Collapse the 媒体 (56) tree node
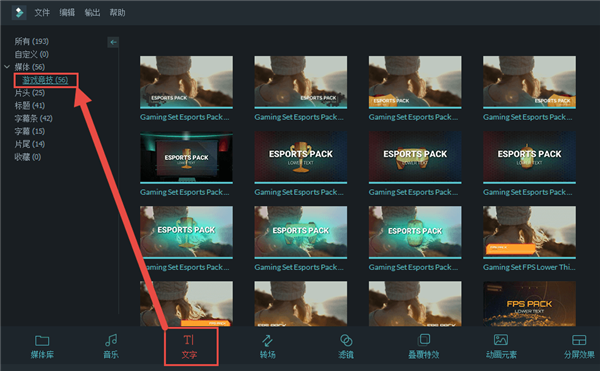The width and height of the screenshot is (600, 371). click(x=7, y=67)
